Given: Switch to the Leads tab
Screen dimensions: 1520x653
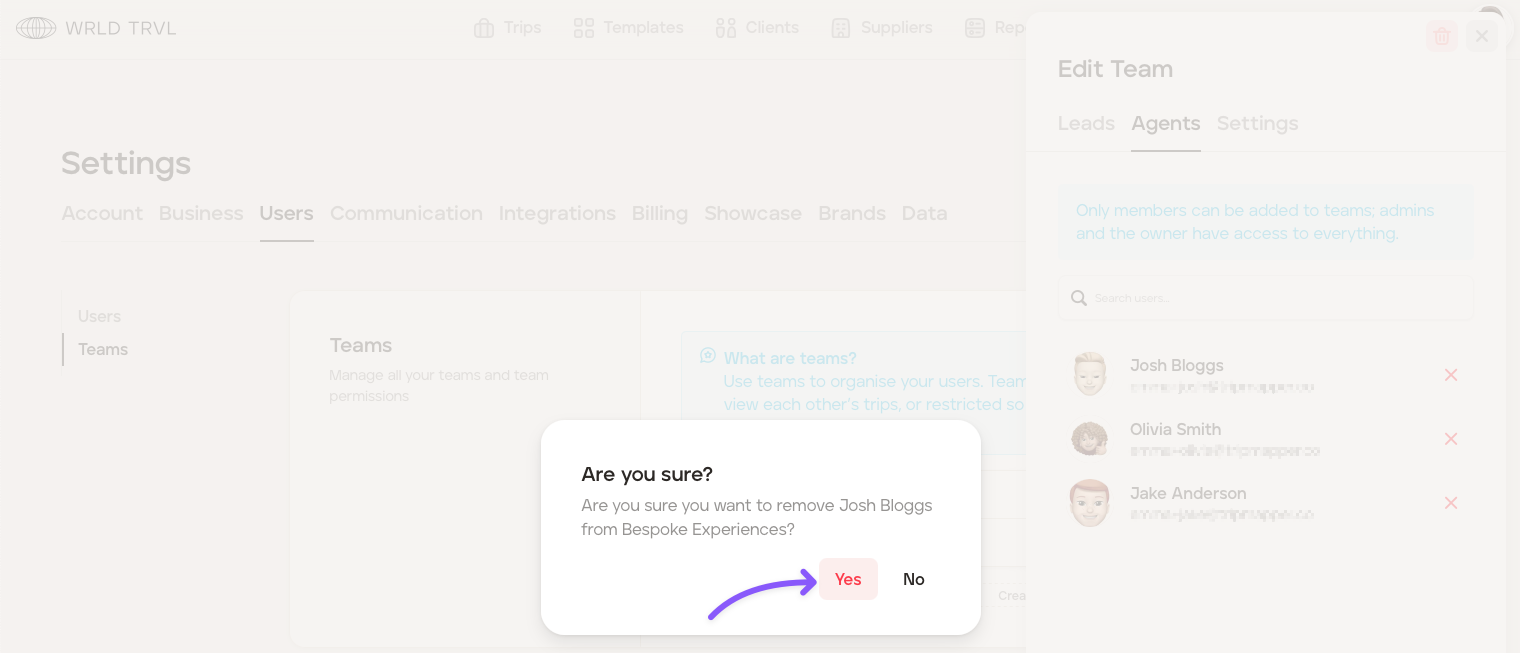Looking at the screenshot, I should point(1086,124).
